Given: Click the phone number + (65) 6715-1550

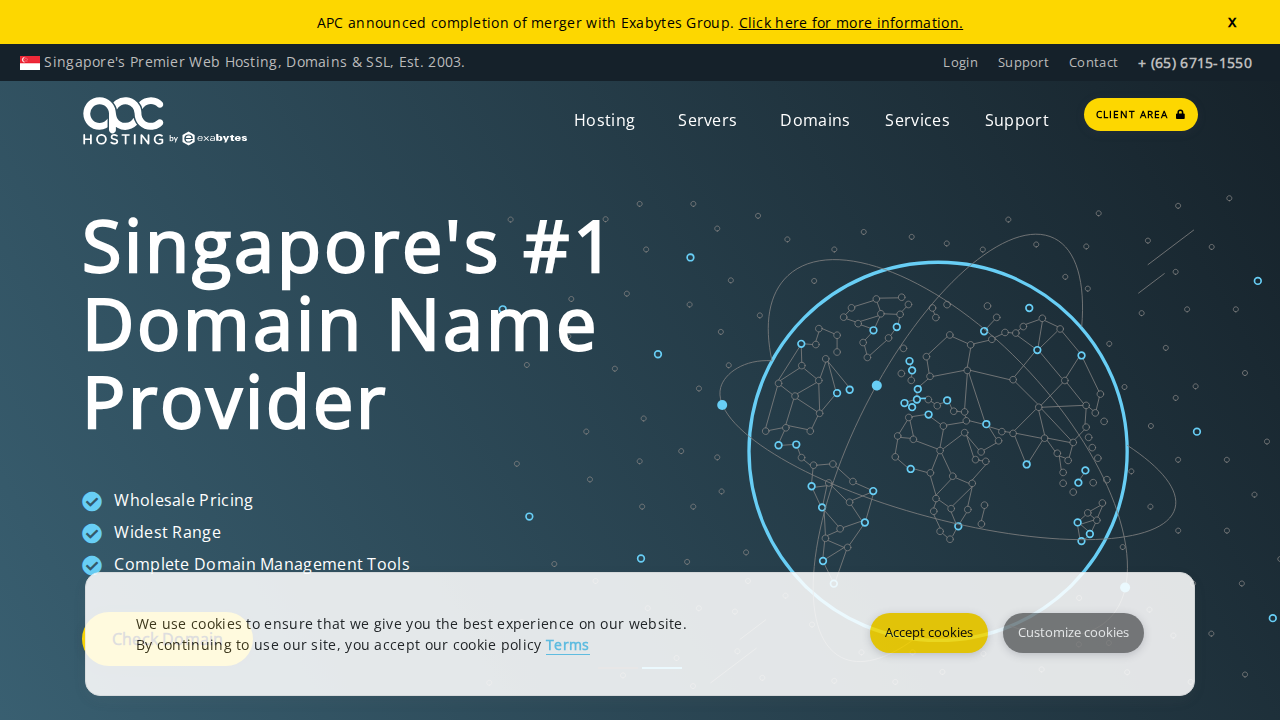Looking at the screenshot, I should click(x=1195, y=63).
